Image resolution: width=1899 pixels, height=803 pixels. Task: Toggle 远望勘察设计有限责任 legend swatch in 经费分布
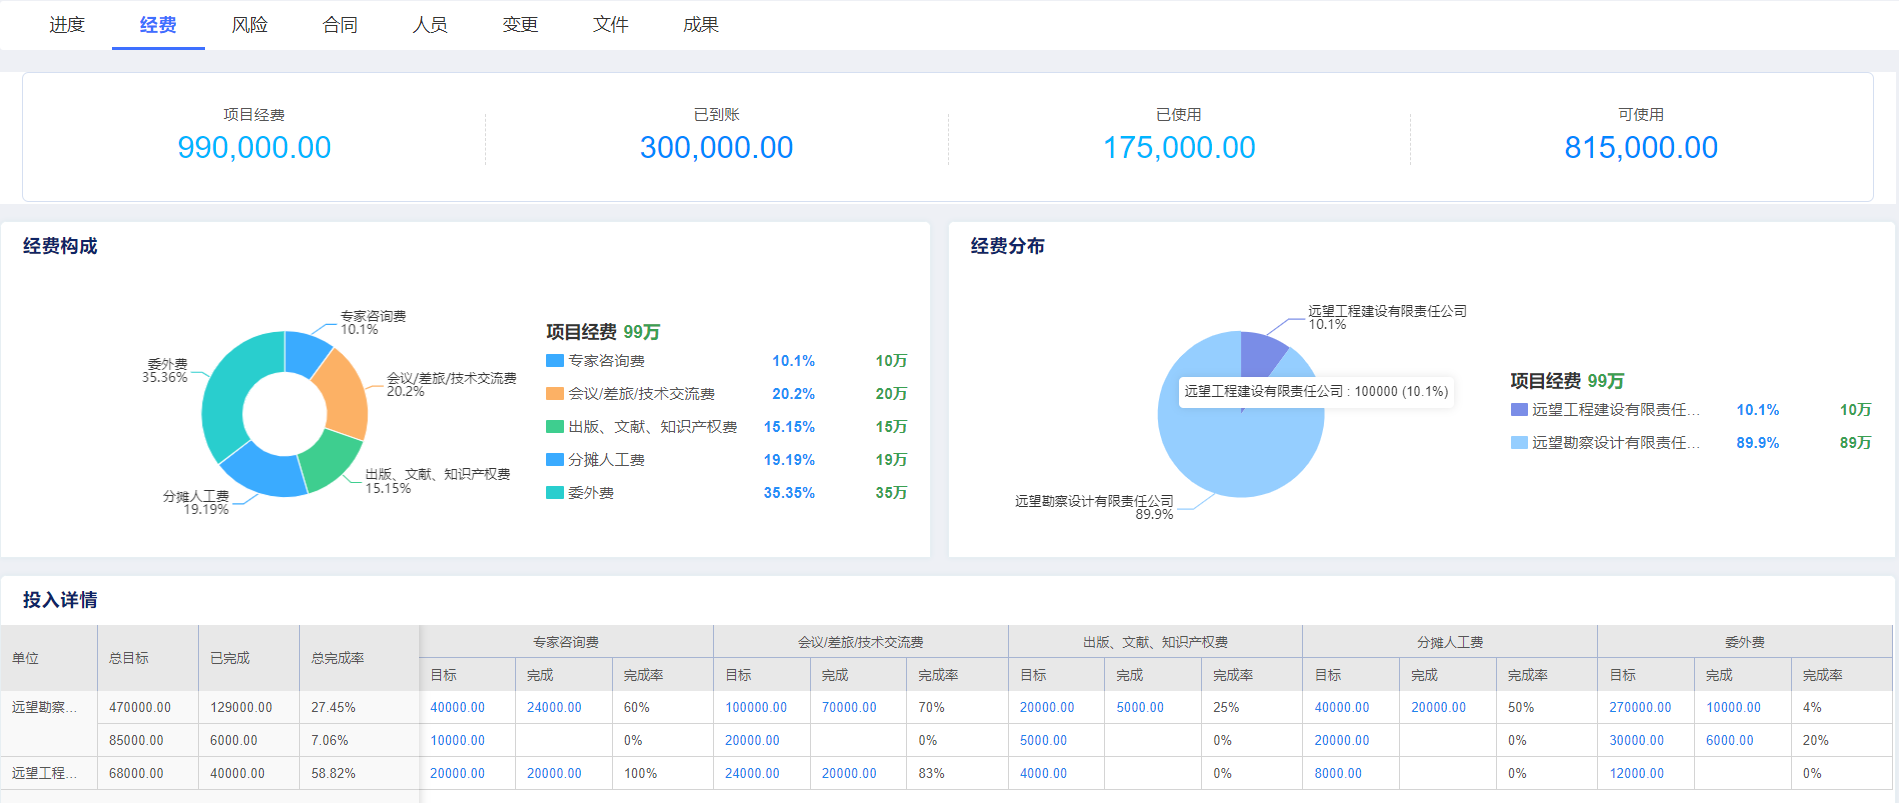(x=1519, y=443)
